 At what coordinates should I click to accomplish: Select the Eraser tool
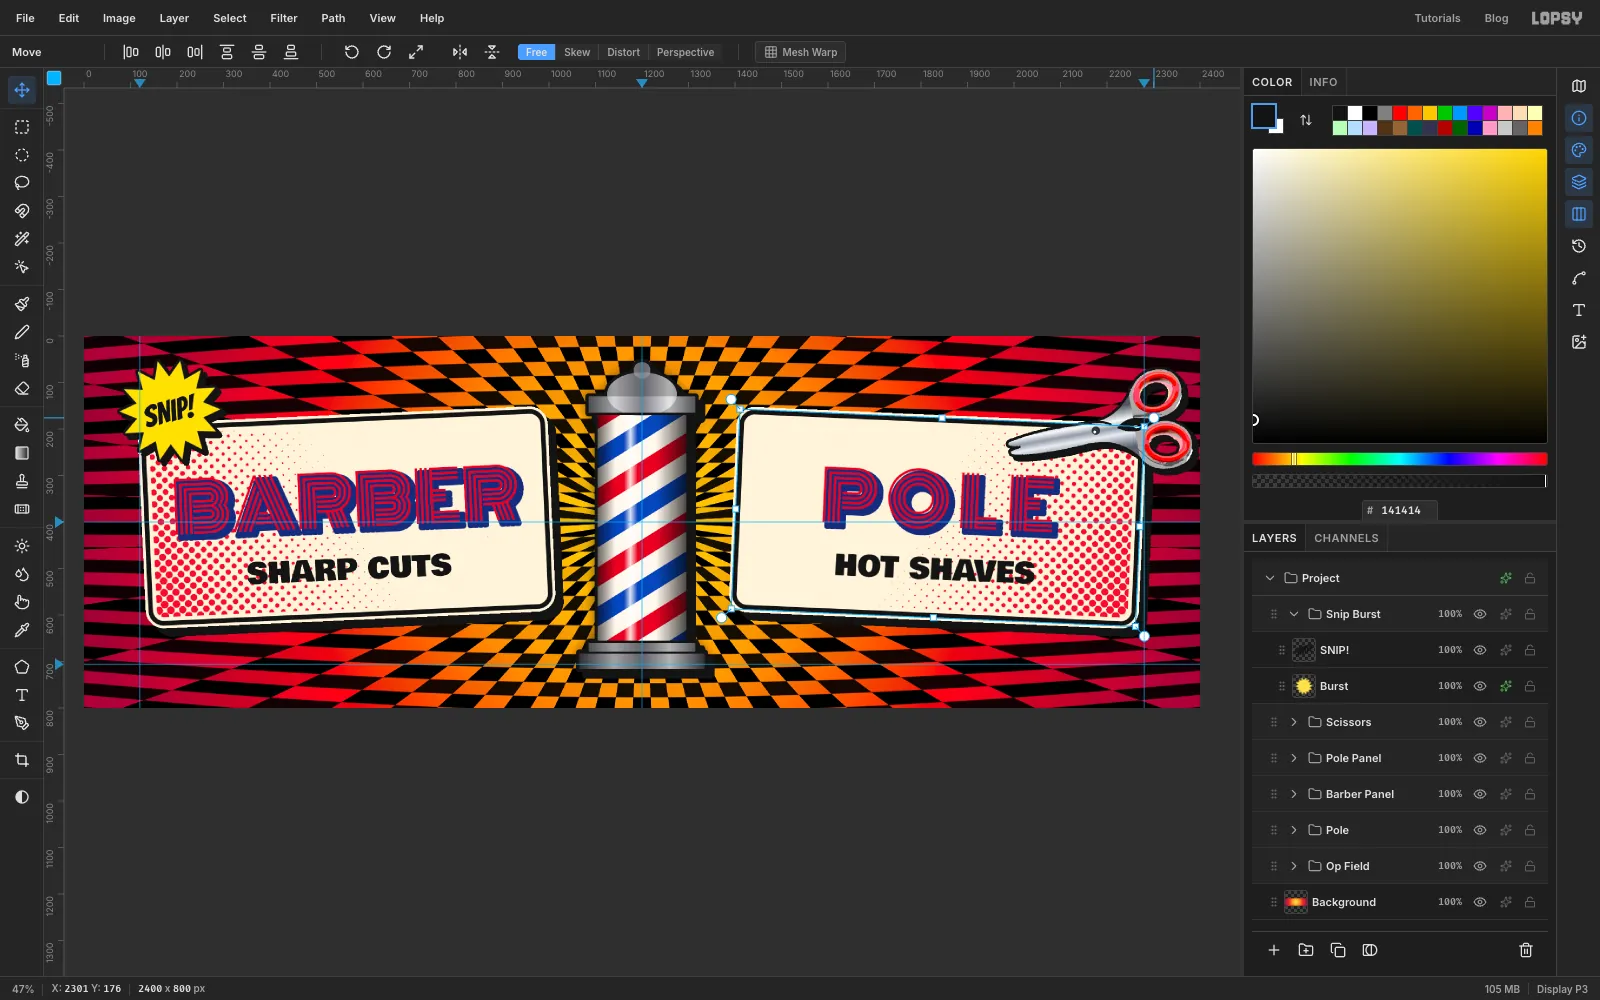point(22,388)
